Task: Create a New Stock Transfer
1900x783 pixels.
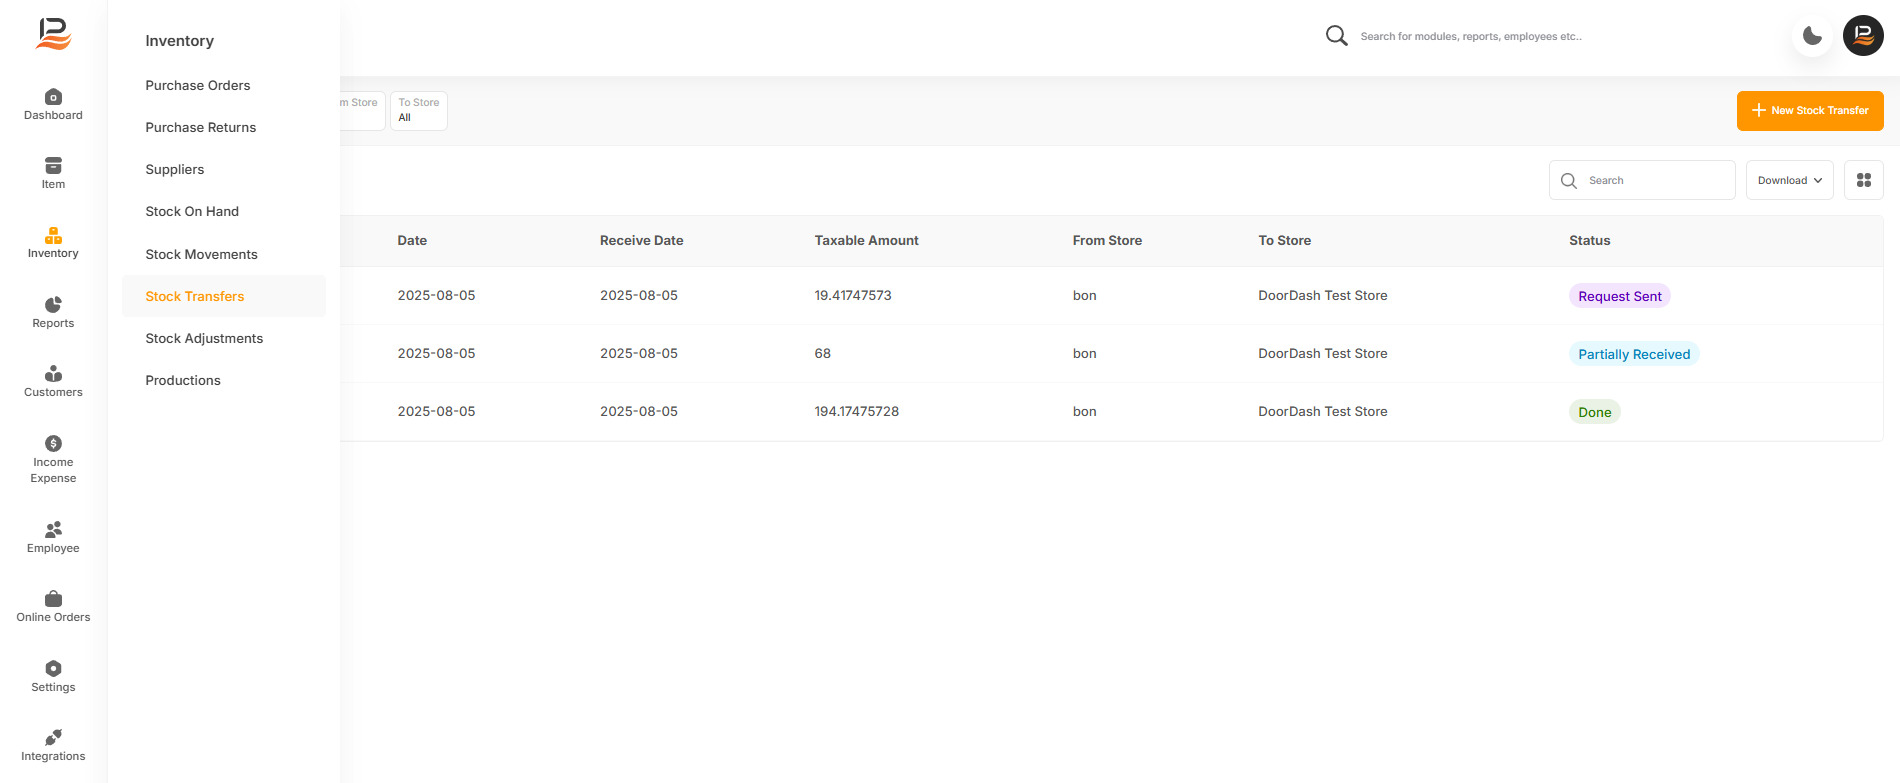Action: point(1810,110)
